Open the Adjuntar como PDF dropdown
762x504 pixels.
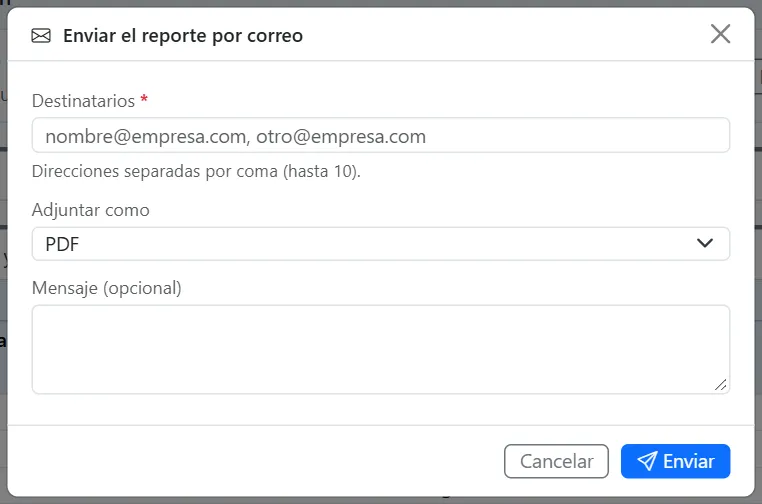381,244
